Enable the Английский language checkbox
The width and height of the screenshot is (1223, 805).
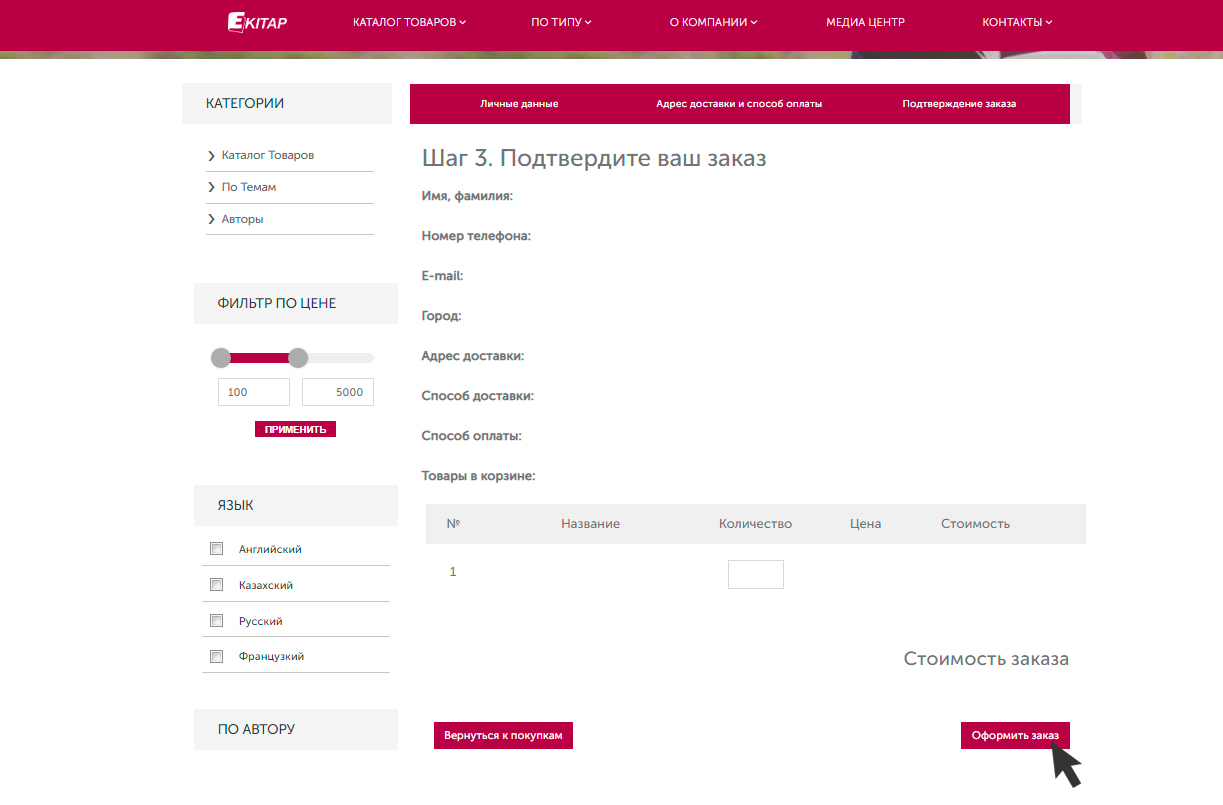coord(216,549)
